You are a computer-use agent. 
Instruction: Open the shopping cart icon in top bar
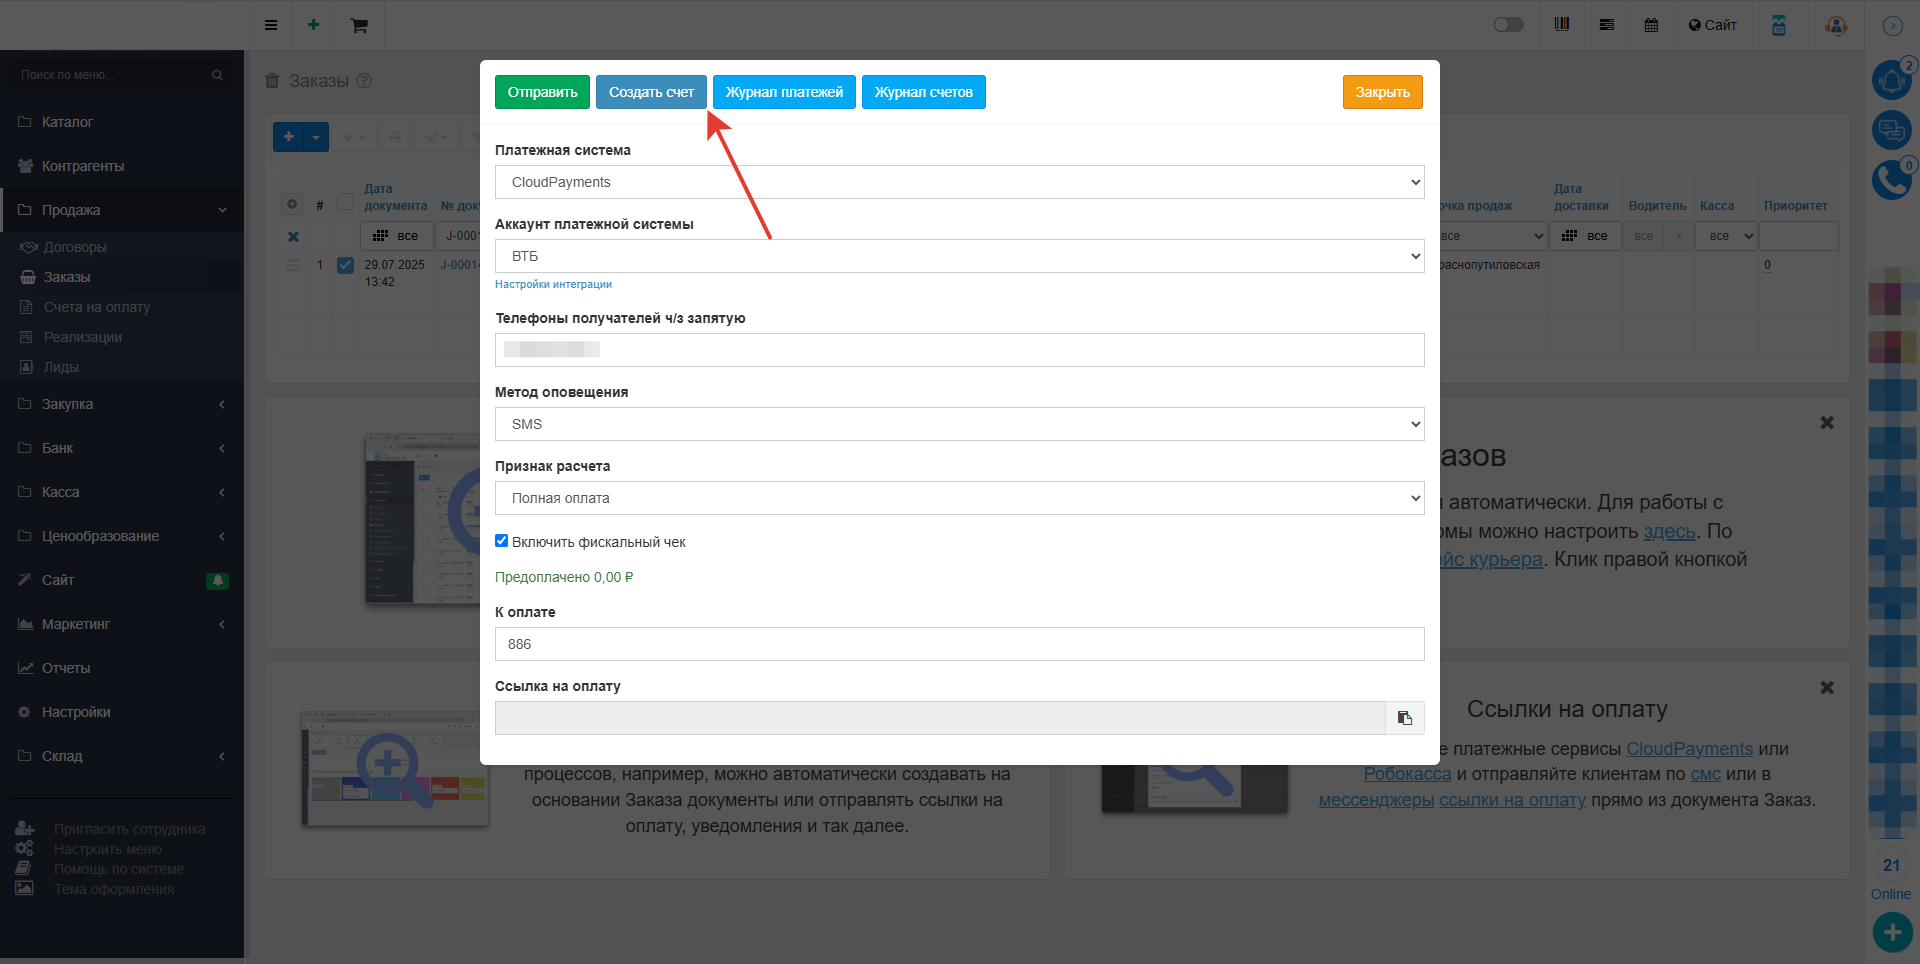(359, 26)
